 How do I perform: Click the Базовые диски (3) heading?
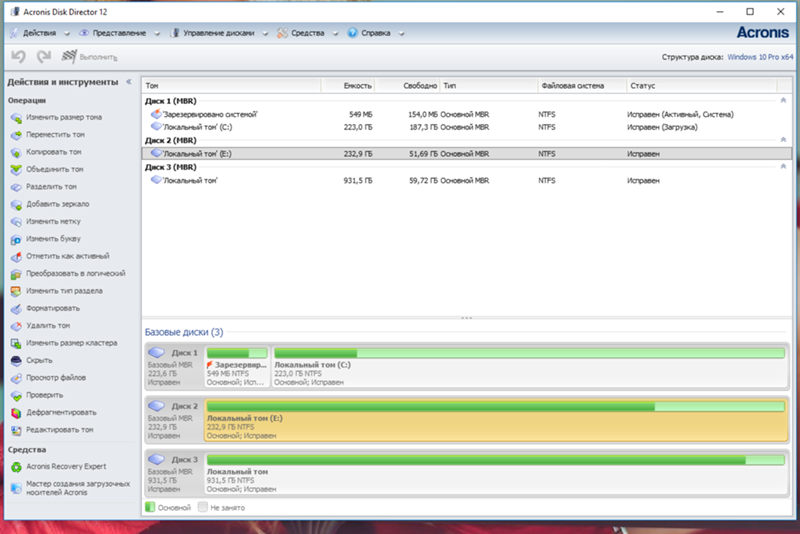click(x=184, y=332)
